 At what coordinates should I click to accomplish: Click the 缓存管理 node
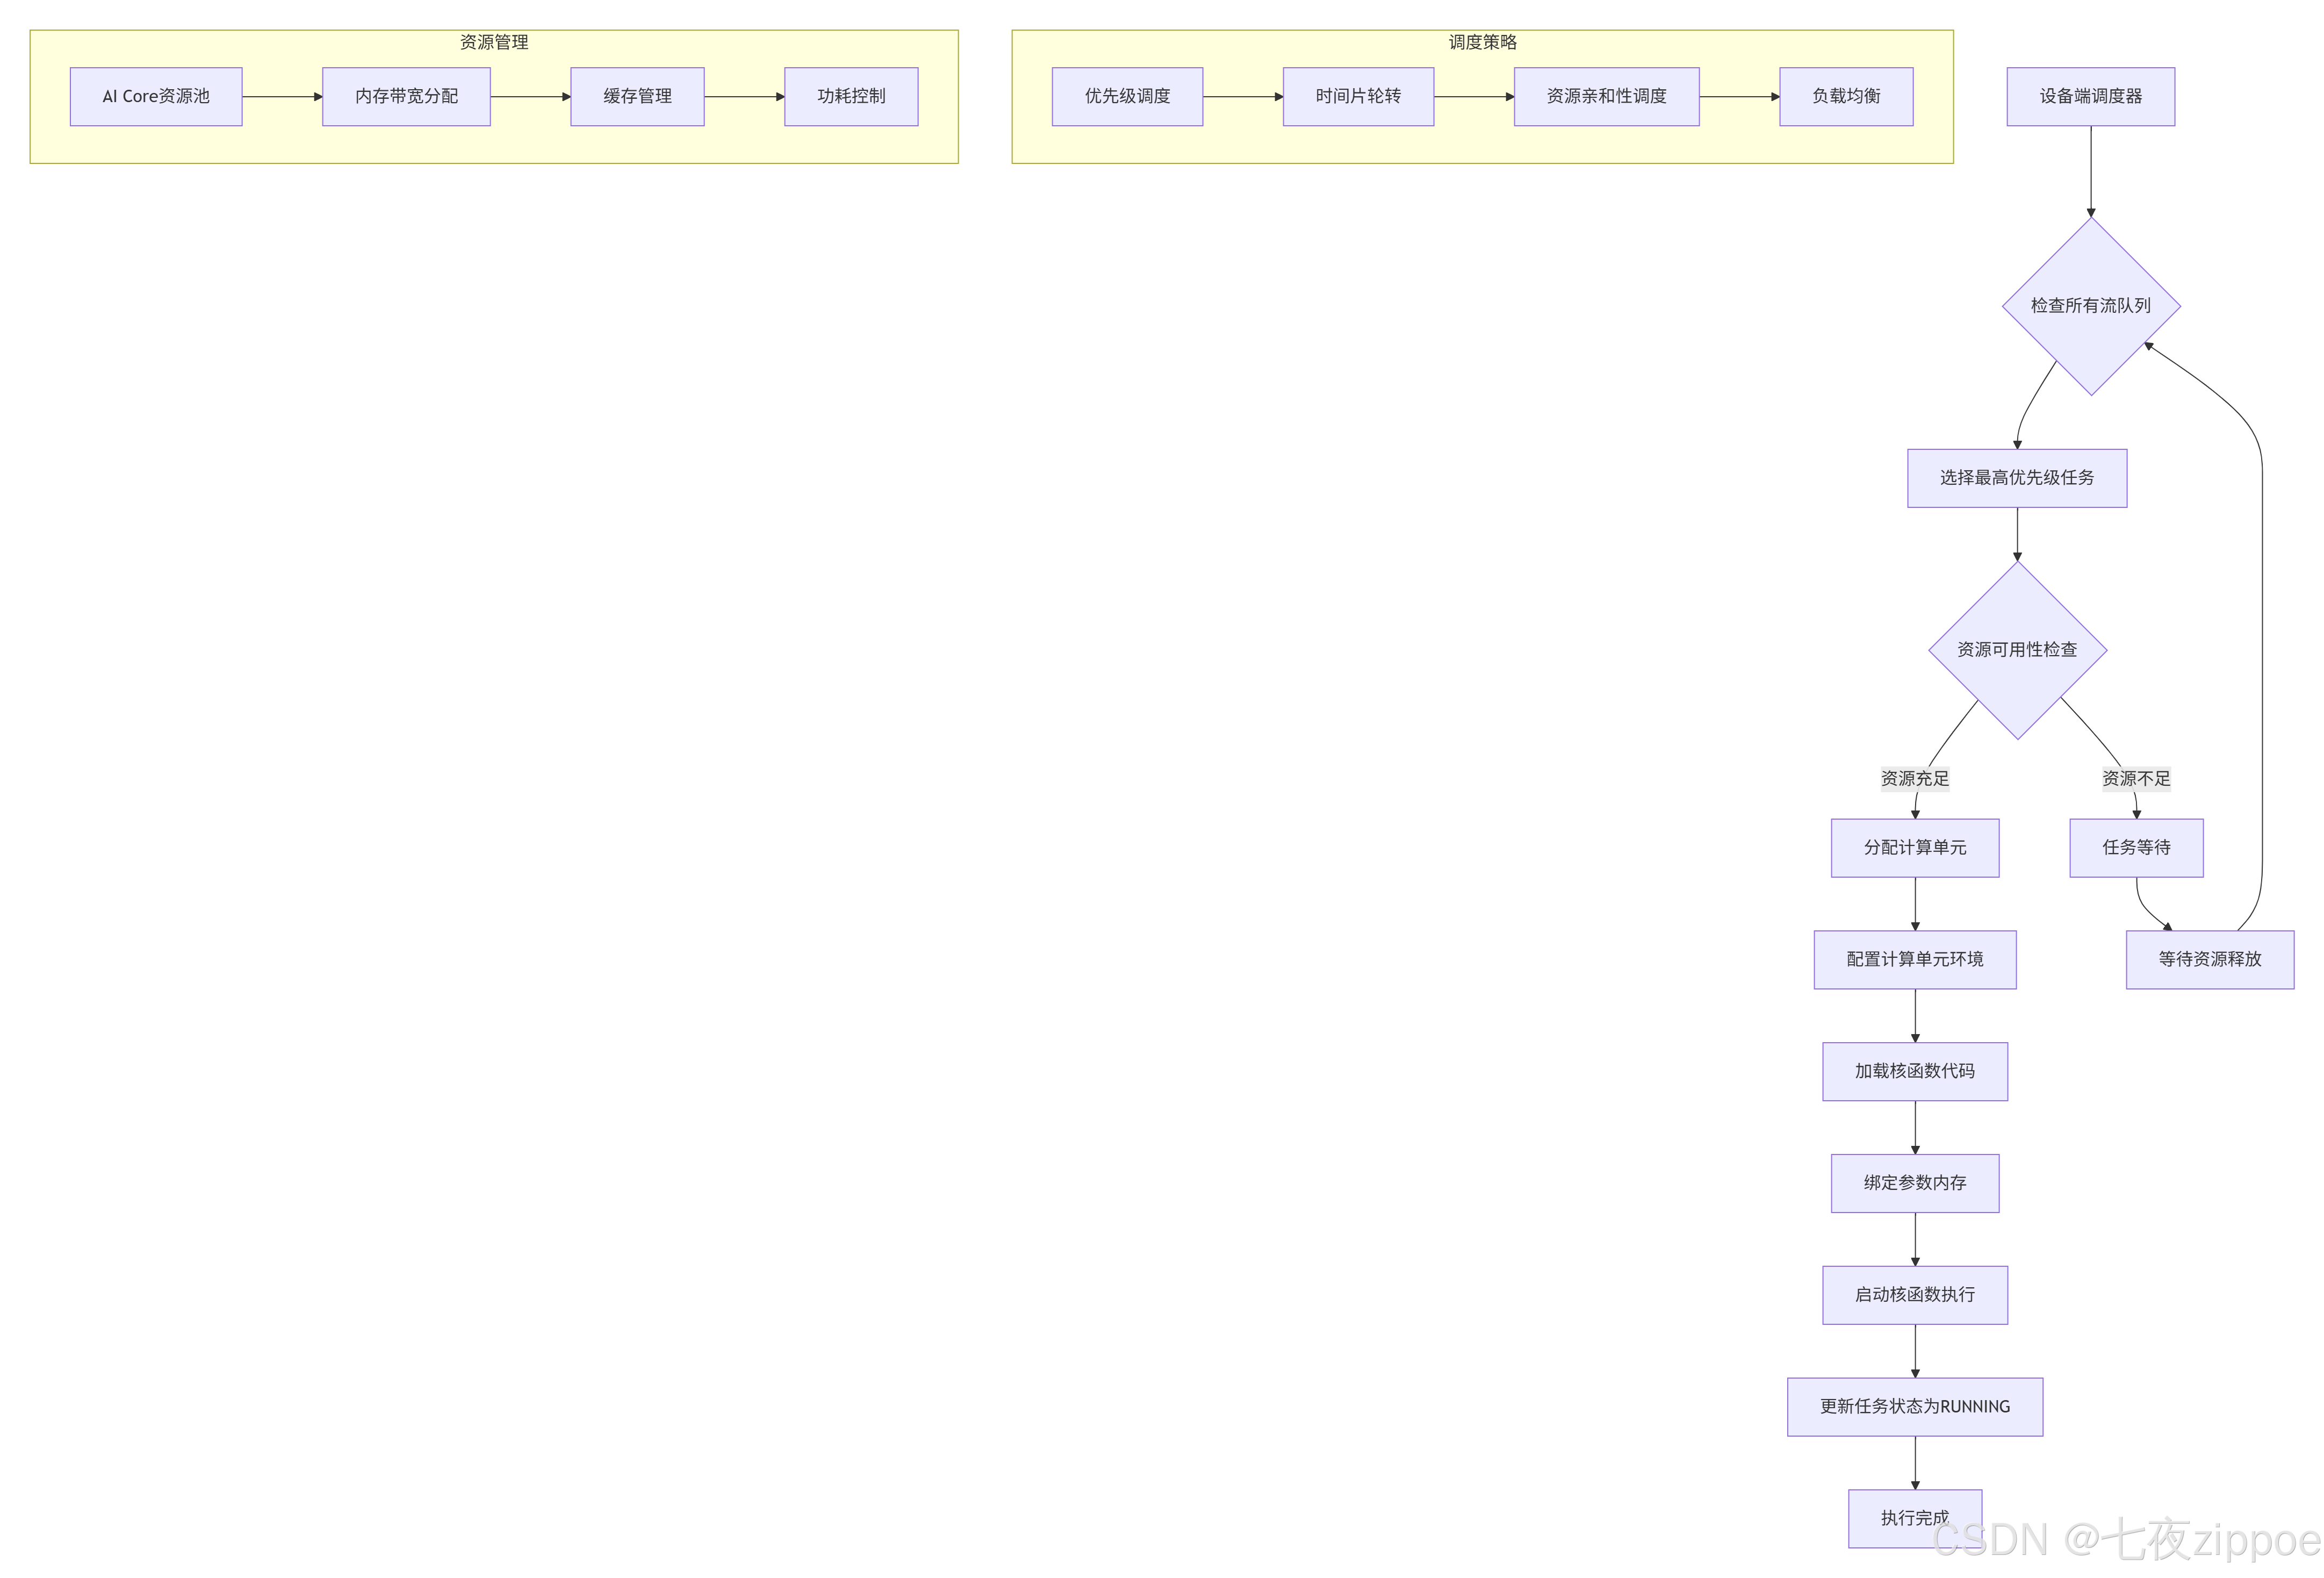coord(637,97)
